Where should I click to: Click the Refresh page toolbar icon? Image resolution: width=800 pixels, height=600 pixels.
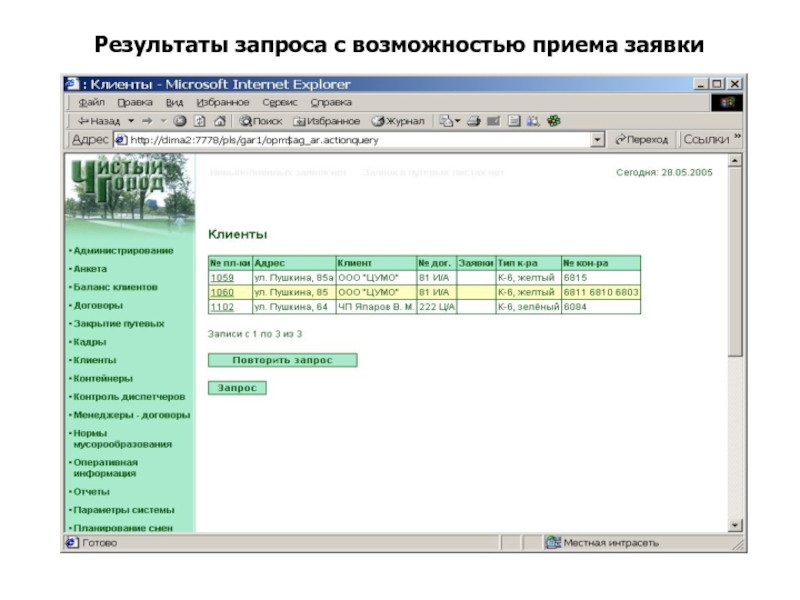[197, 121]
